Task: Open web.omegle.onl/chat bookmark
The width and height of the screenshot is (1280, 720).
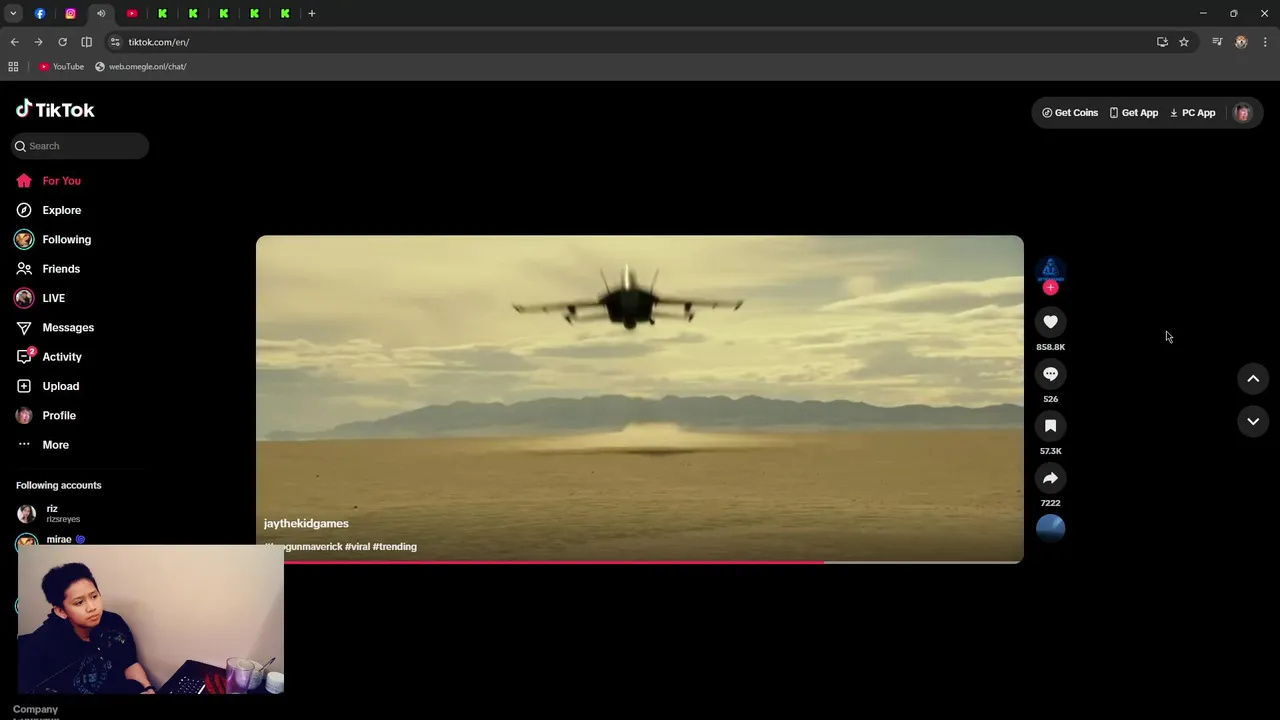Action: click(140, 66)
